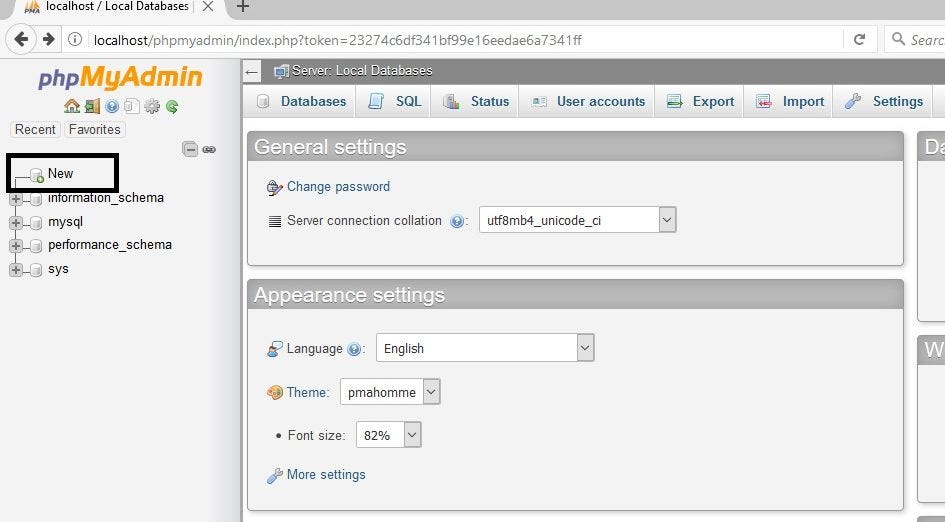Open the Font size 82% dropdown

pos(389,435)
